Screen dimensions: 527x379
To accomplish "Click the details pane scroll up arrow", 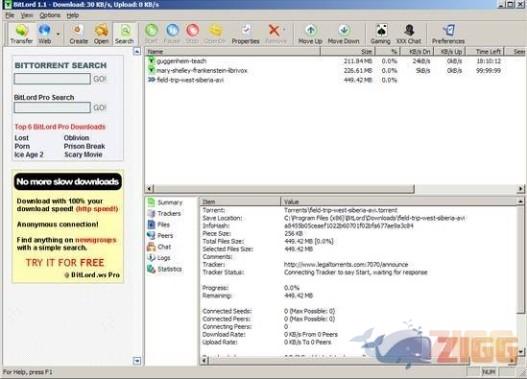I will tap(521, 201).
